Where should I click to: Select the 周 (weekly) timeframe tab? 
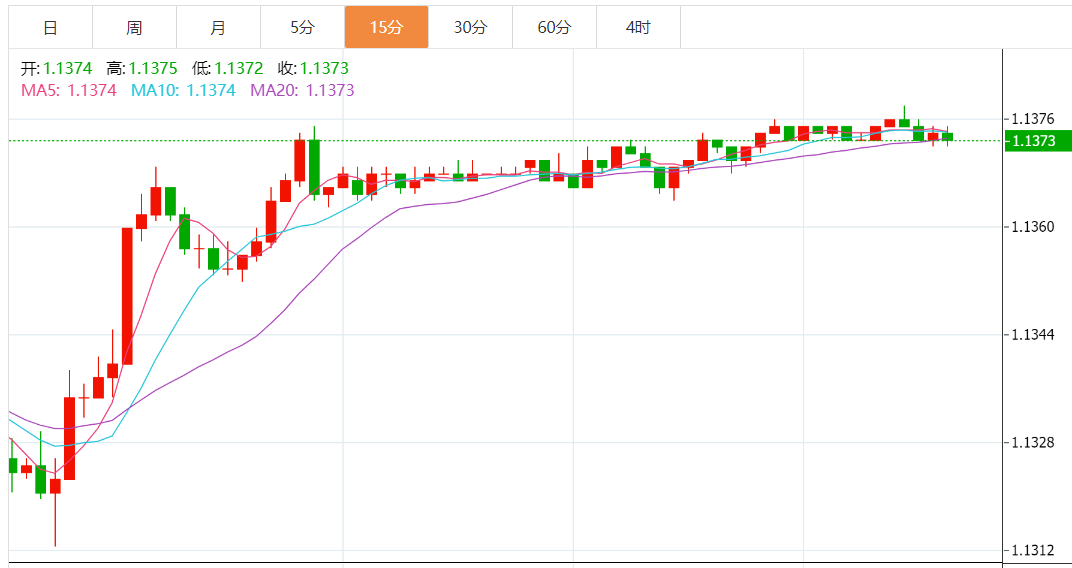click(x=134, y=27)
